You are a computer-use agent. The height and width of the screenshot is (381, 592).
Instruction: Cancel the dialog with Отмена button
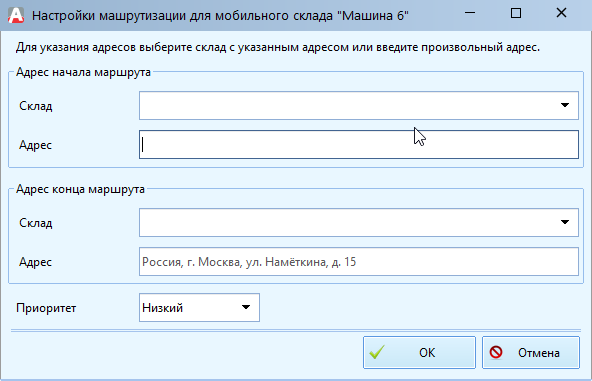coord(531,353)
